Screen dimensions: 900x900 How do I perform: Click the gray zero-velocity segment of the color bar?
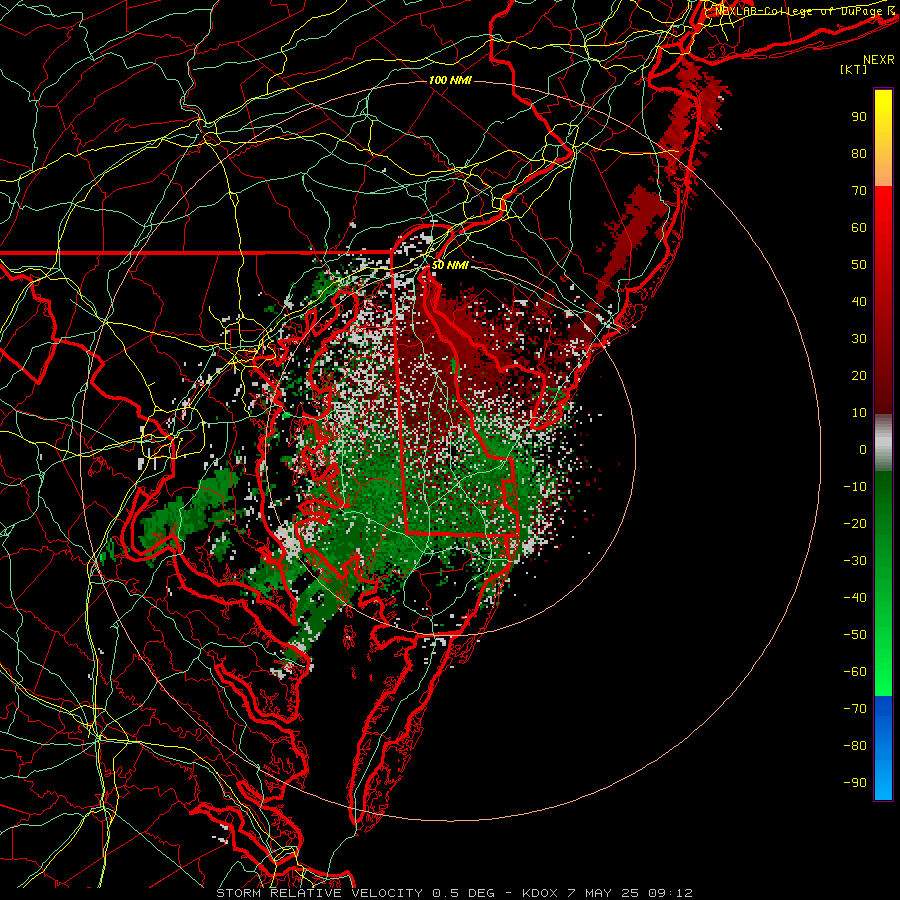coord(883,443)
